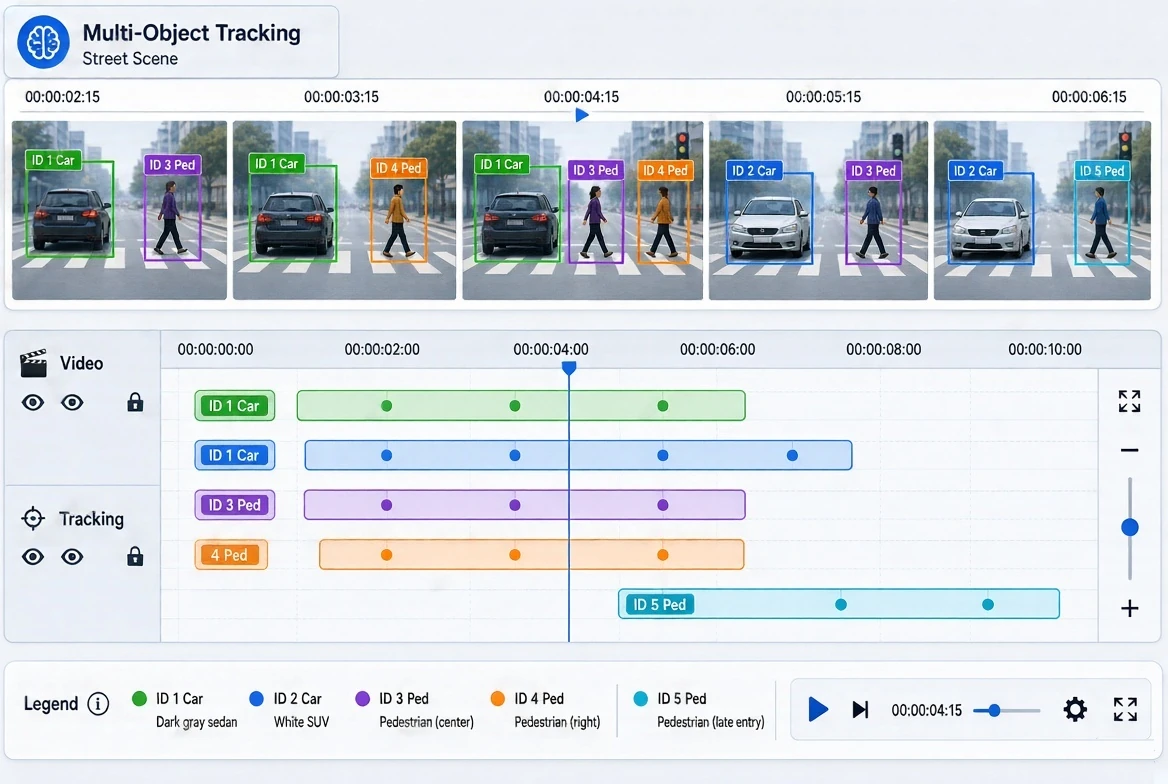Open the frame thumbnail at 00:00:02:15

[x=119, y=210]
